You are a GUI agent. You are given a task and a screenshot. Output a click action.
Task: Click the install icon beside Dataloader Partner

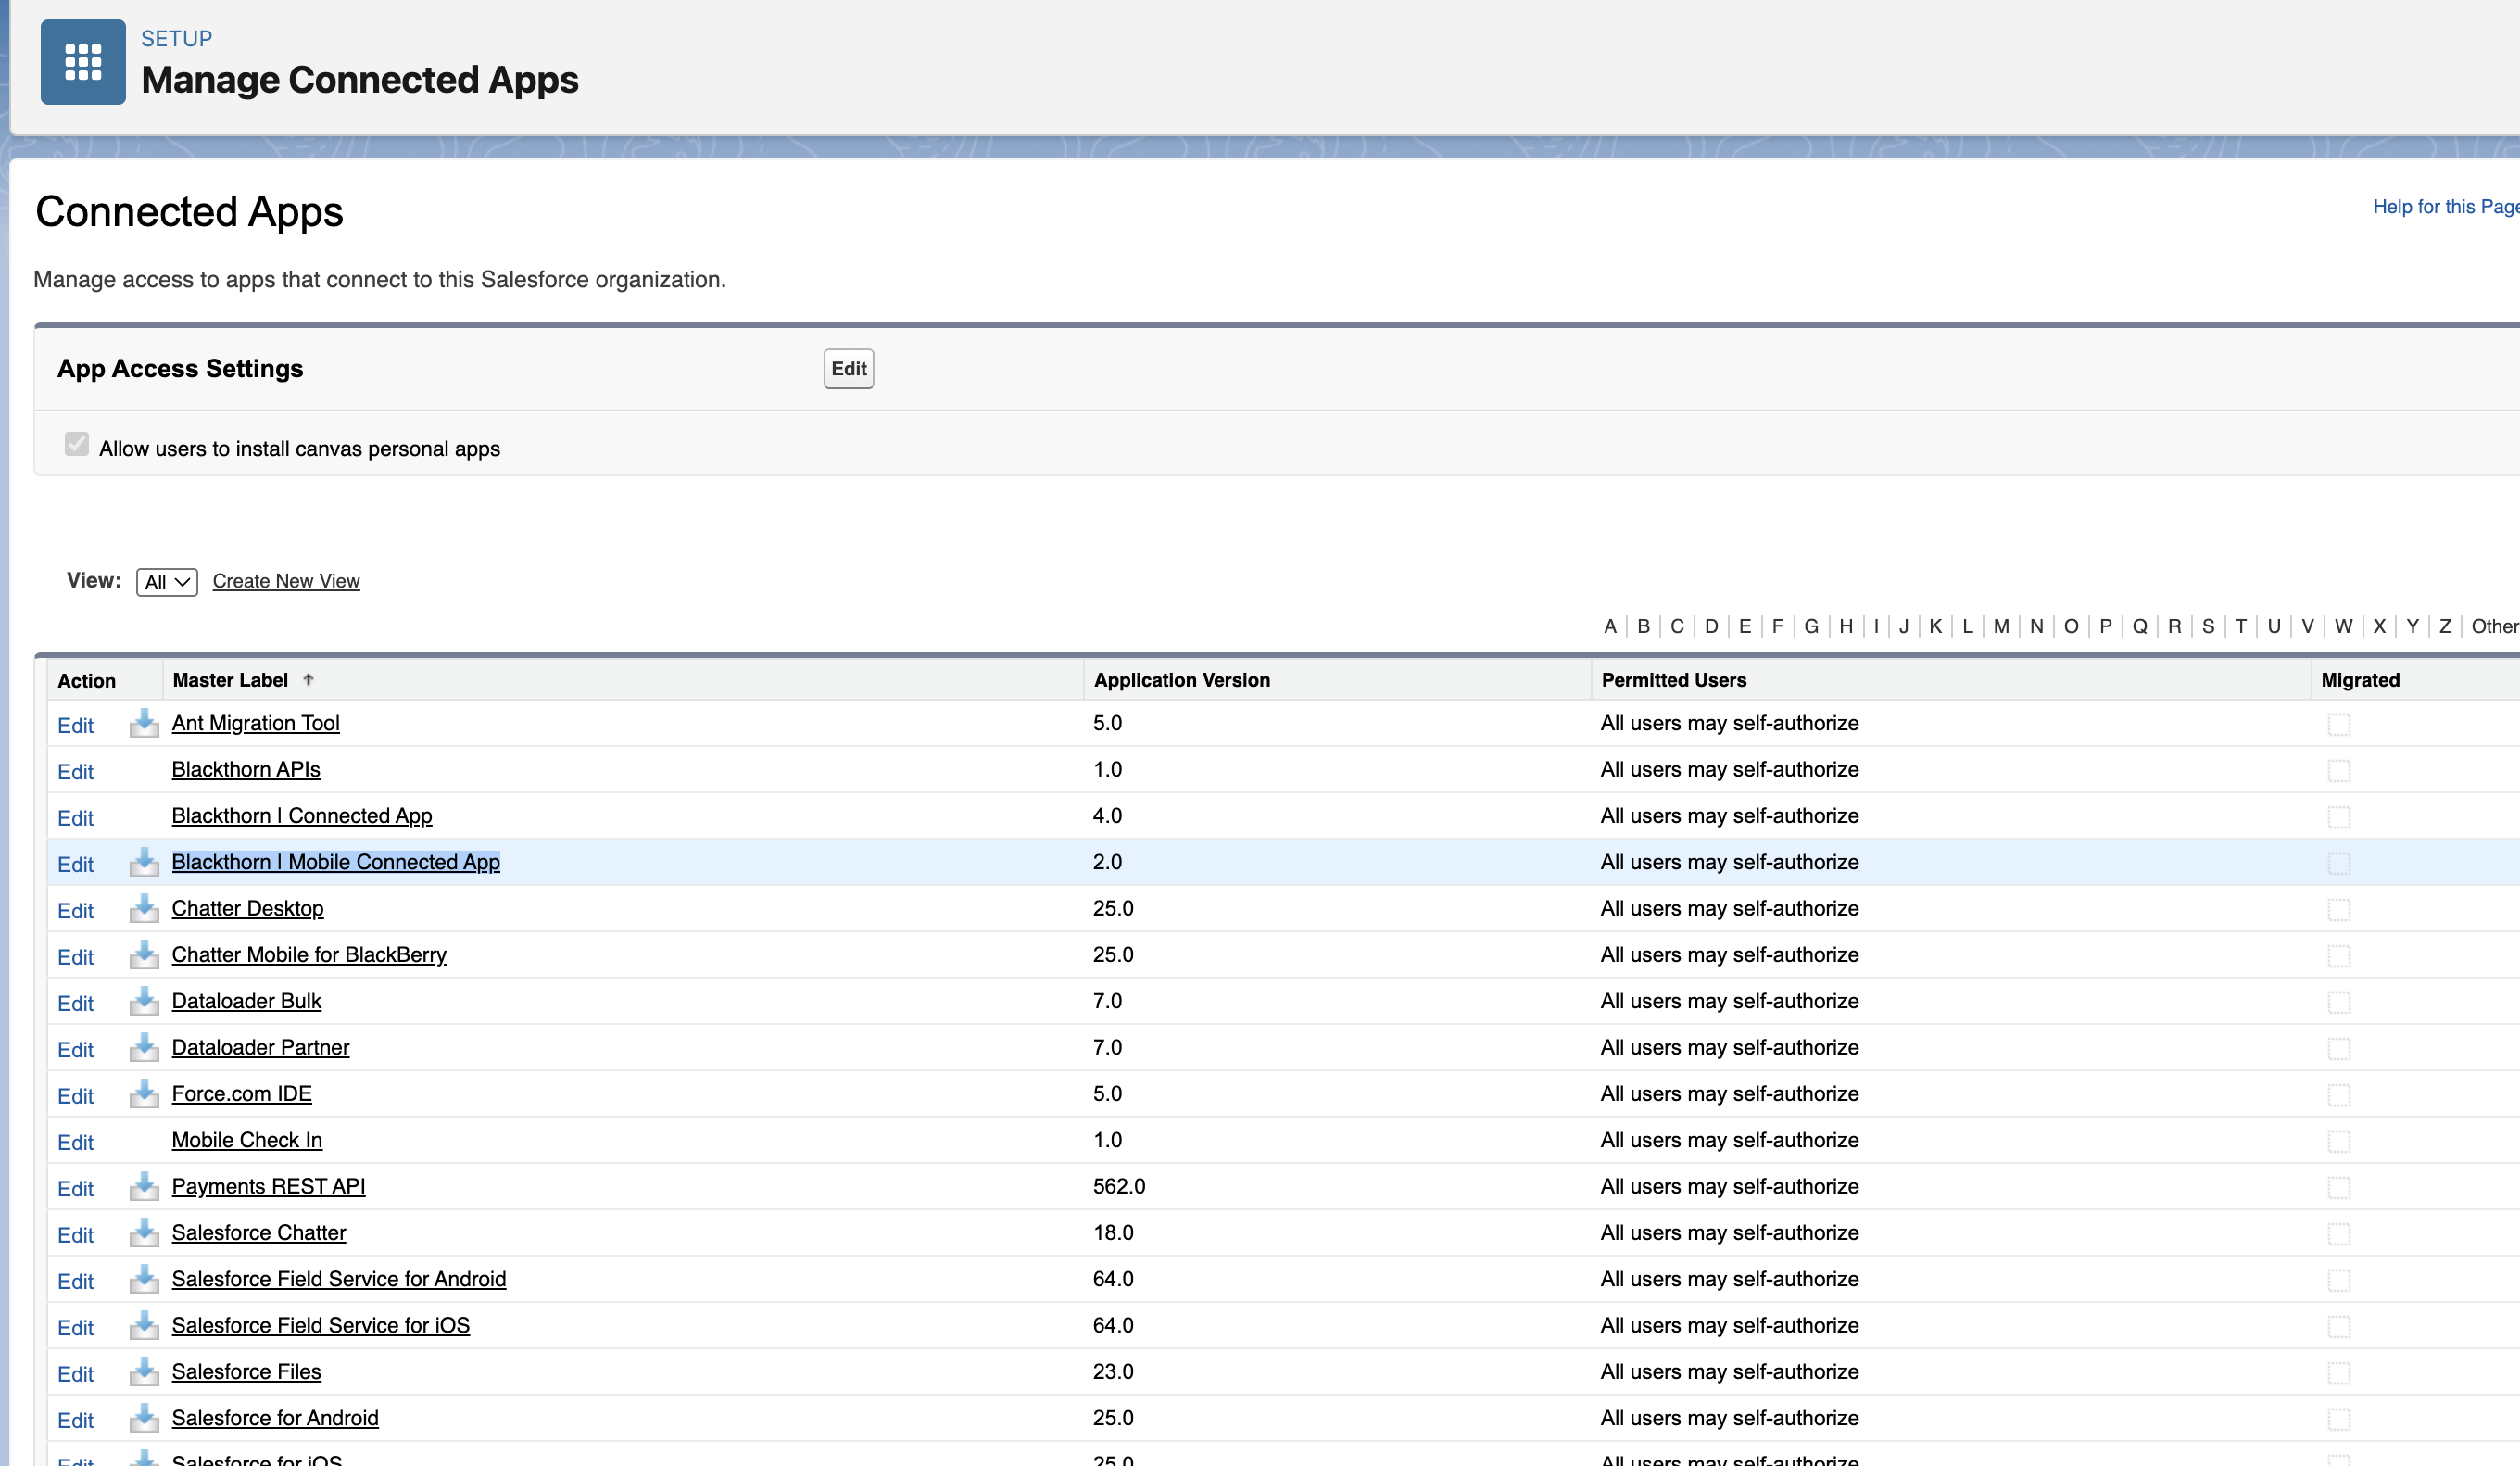click(x=144, y=1047)
